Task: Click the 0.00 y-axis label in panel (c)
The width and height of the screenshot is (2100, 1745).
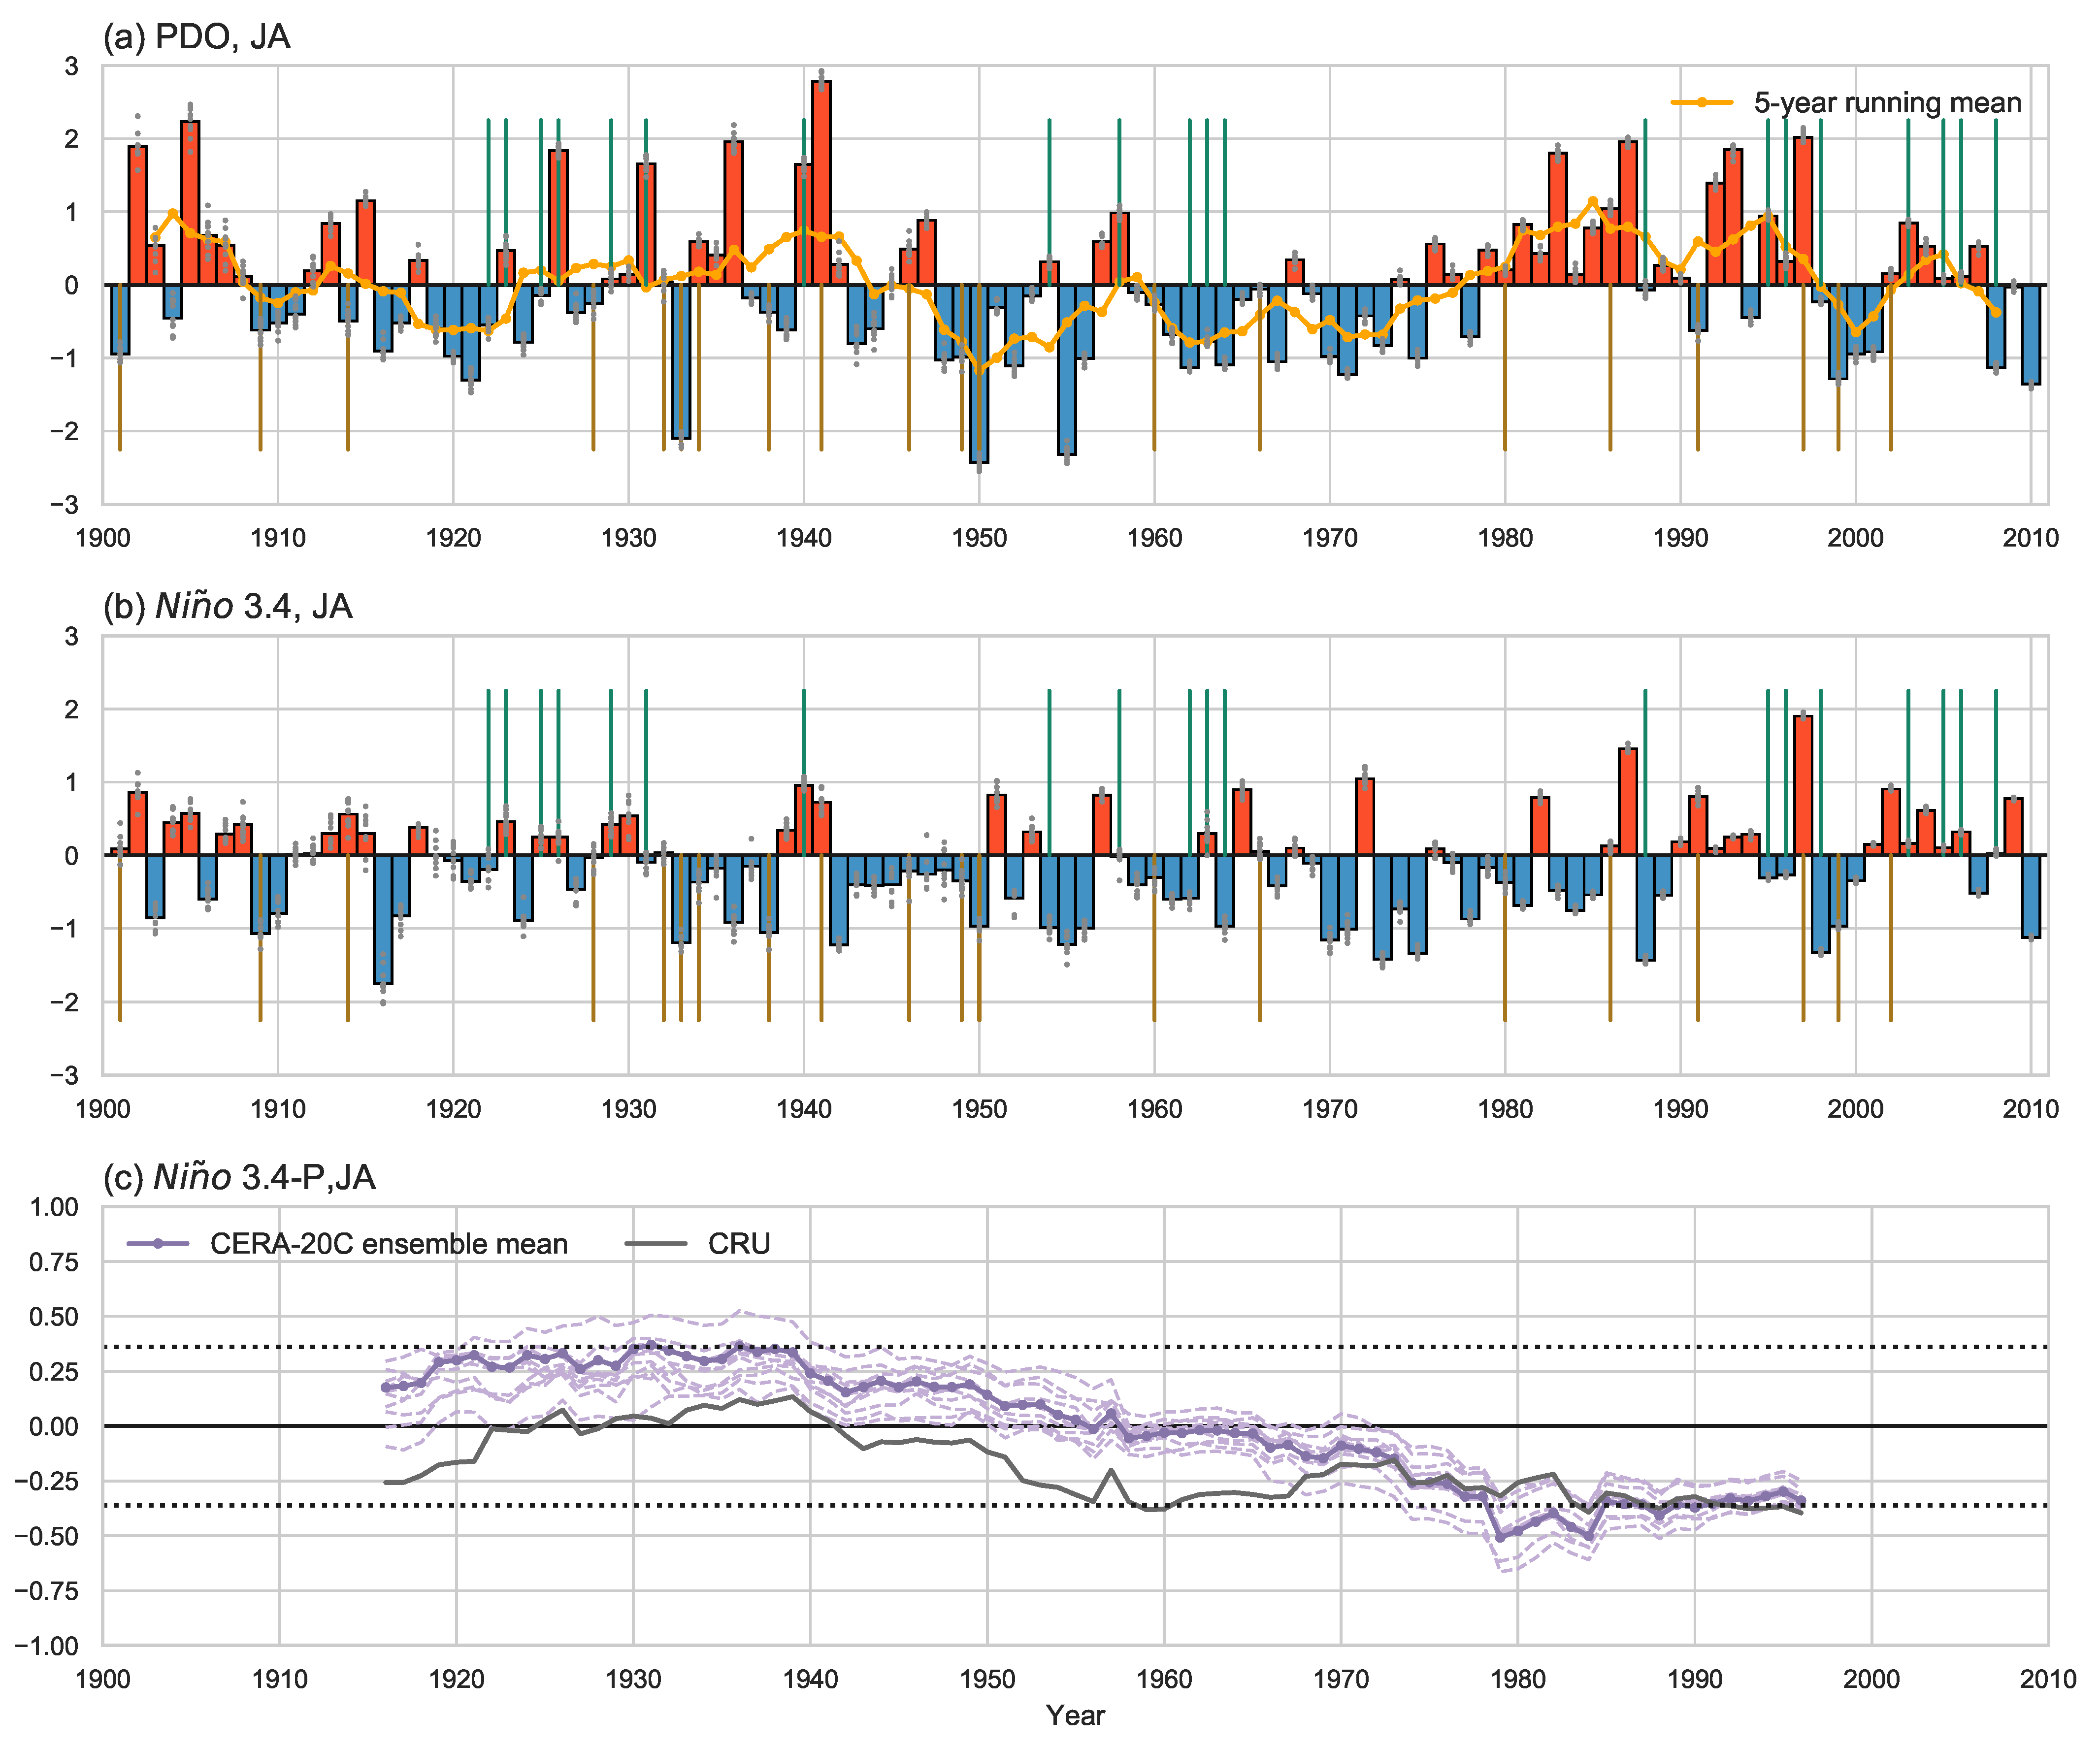Action: [x=53, y=1426]
